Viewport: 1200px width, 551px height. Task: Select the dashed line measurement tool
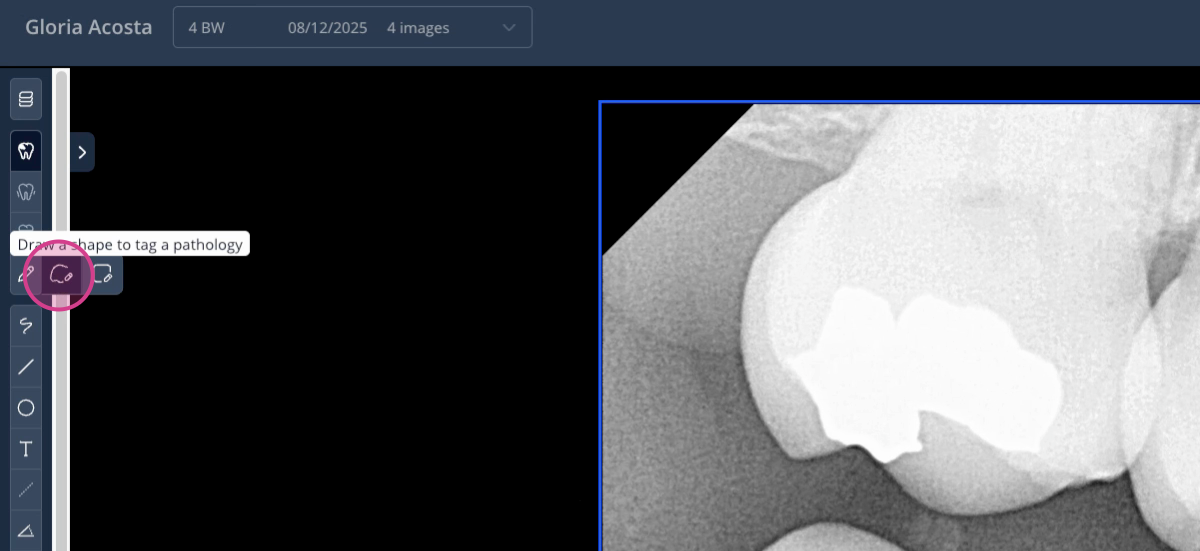point(26,489)
